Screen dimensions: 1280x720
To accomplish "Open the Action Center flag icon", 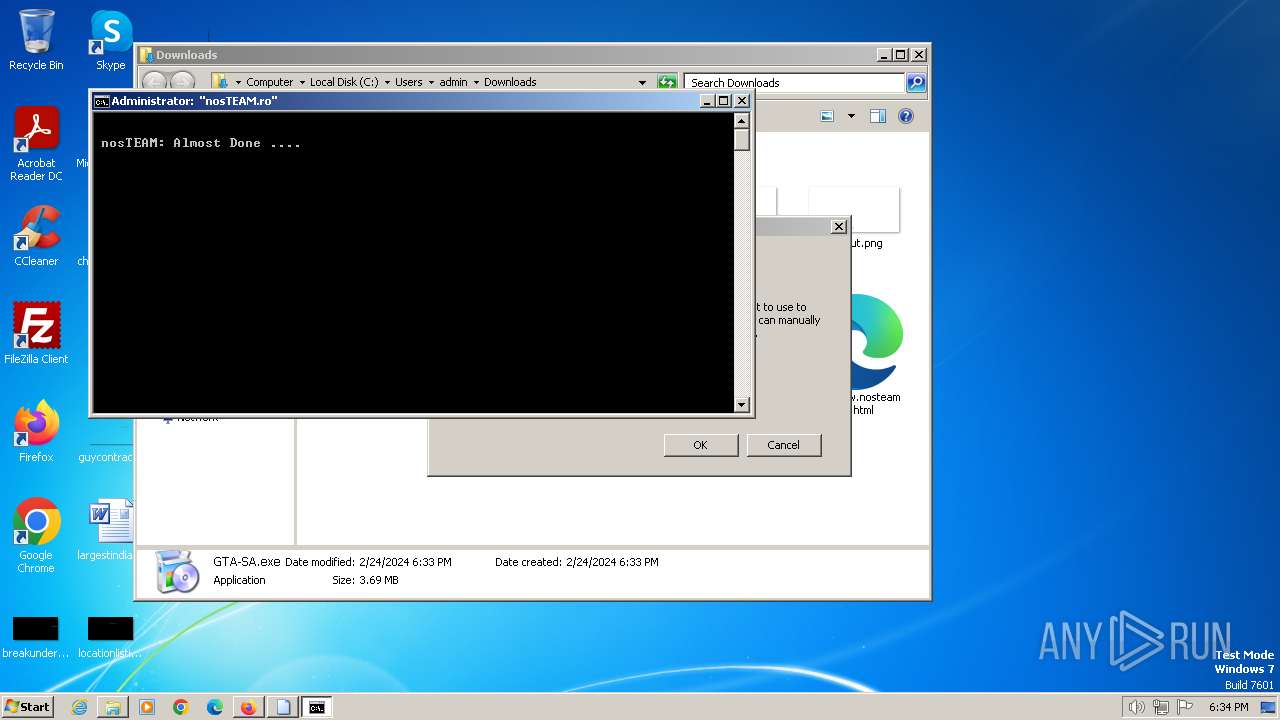I will 1184,707.
